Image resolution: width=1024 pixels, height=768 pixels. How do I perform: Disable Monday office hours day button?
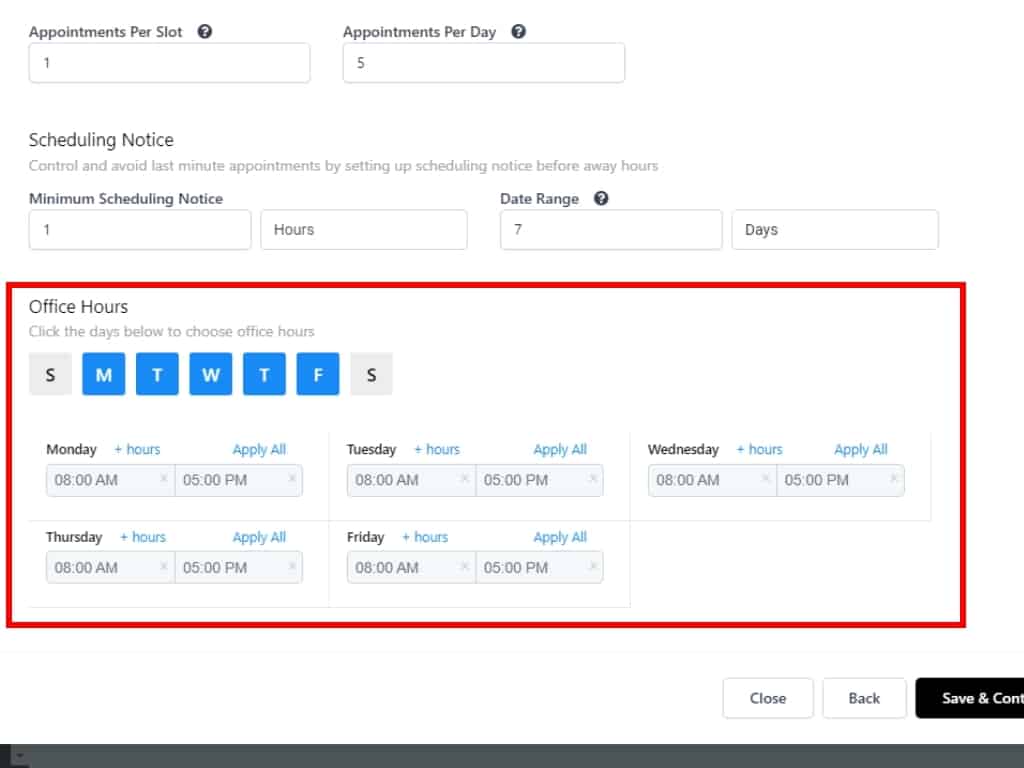pos(104,375)
